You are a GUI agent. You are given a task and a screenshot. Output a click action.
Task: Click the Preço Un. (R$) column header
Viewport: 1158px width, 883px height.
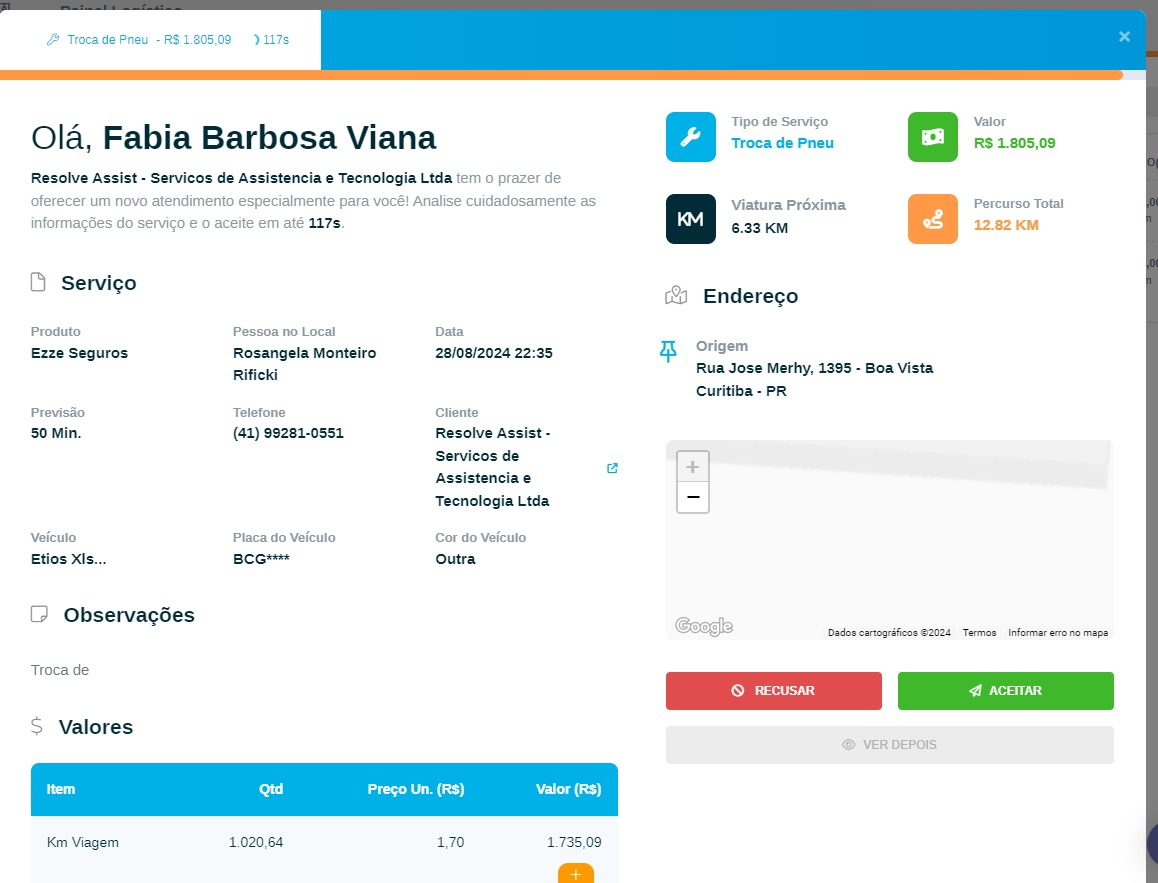(416, 789)
